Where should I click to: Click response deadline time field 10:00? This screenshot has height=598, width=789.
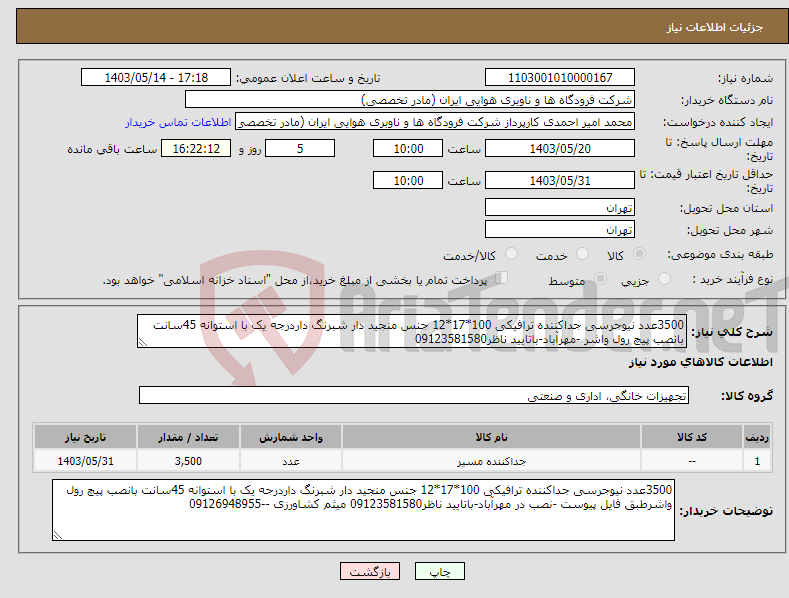pos(408,148)
